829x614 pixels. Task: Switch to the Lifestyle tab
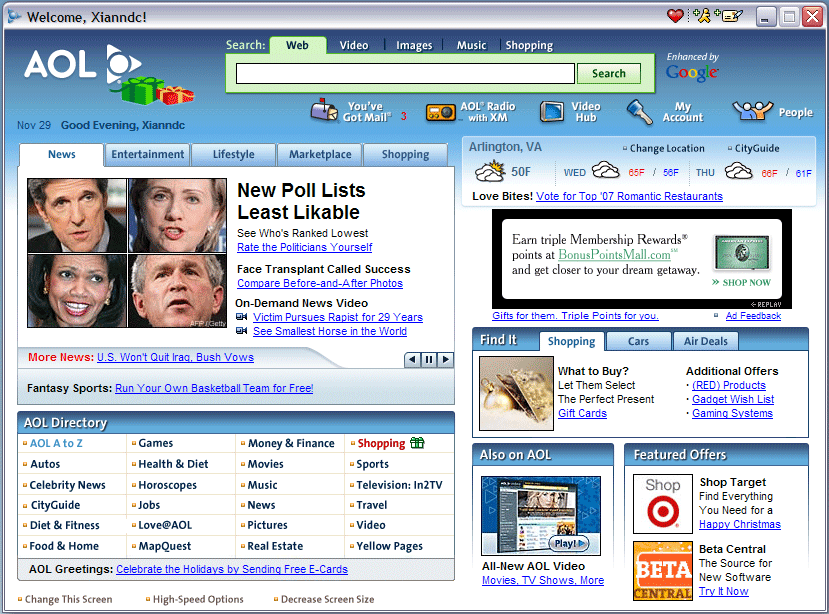(233, 154)
